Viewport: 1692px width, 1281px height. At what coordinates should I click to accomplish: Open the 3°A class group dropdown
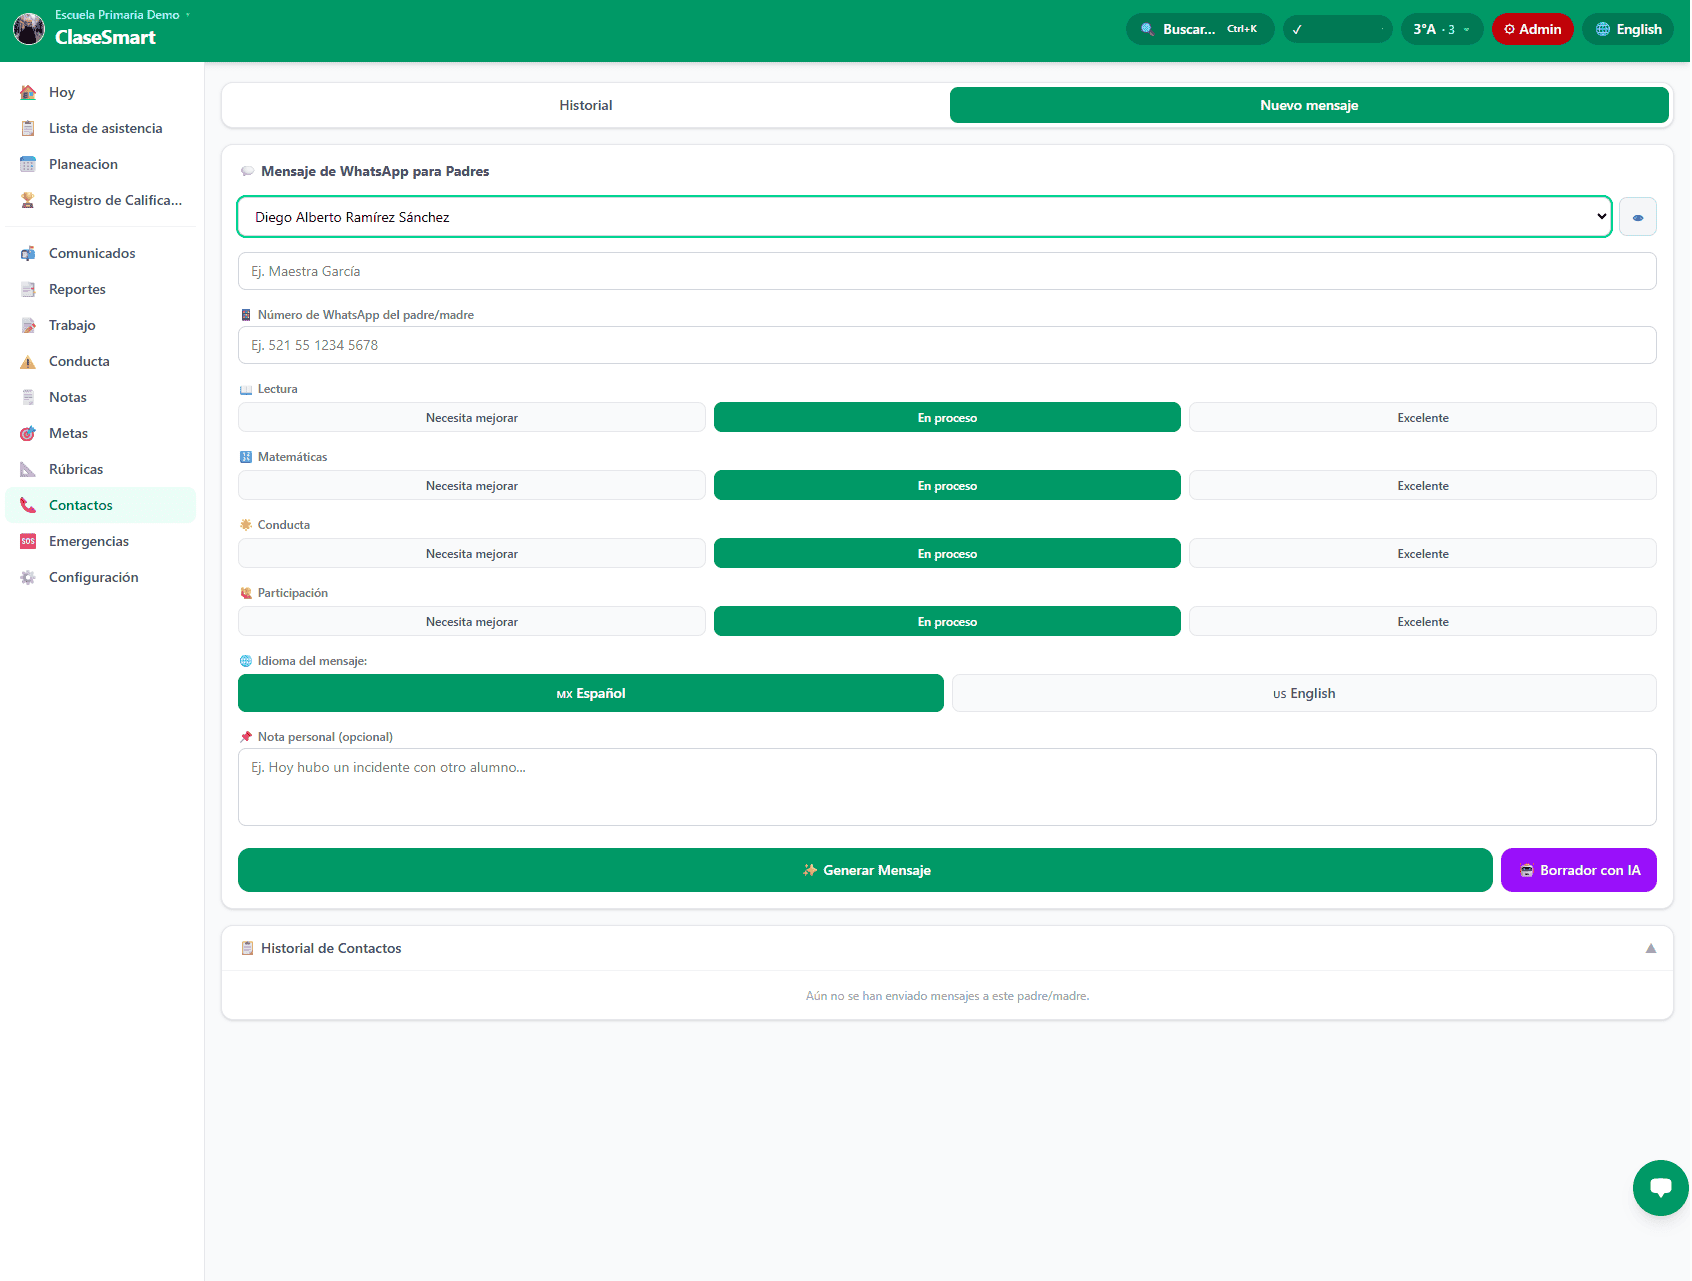coord(1442,29)
